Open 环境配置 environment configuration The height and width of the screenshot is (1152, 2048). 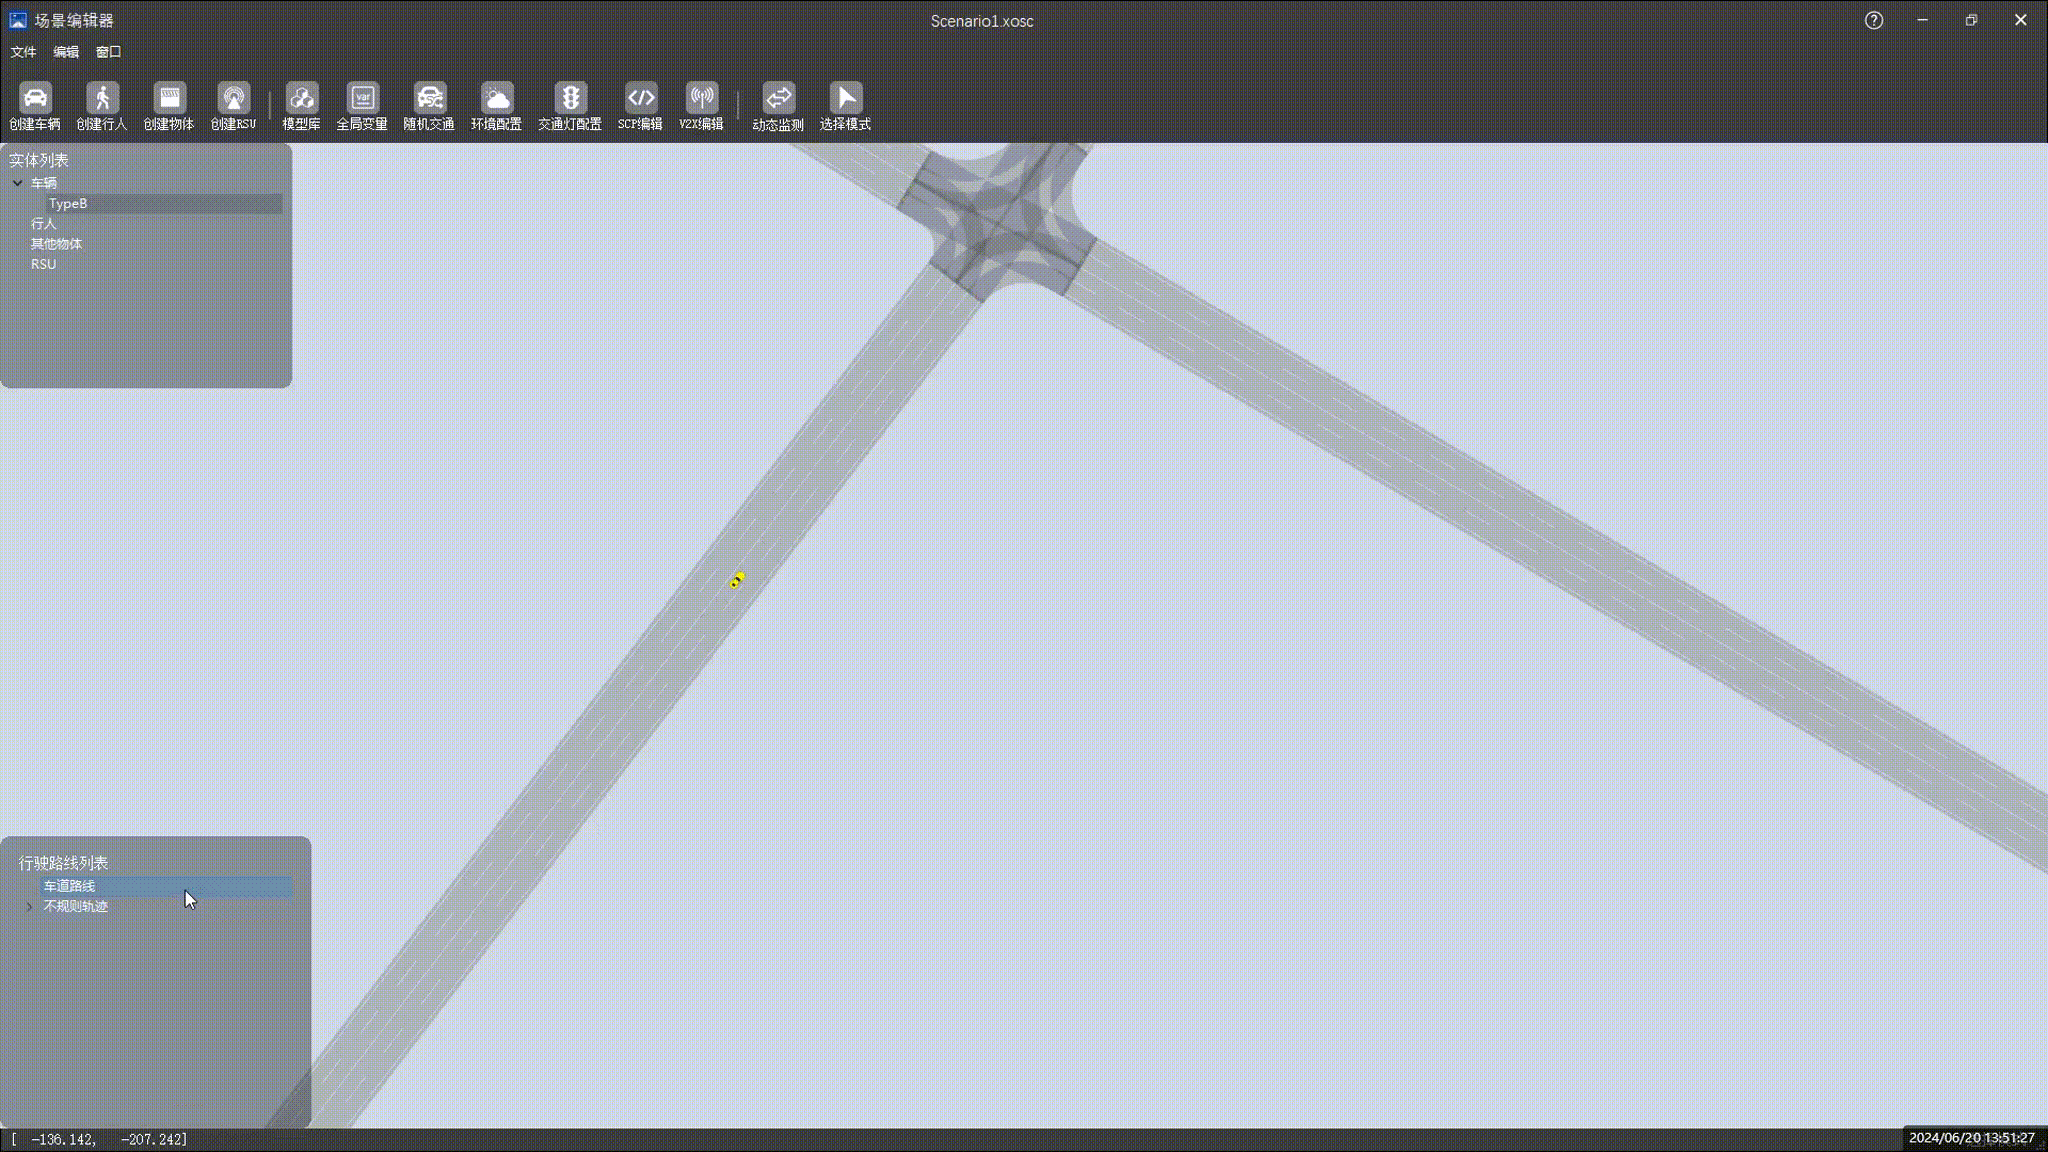coord(496,99)
